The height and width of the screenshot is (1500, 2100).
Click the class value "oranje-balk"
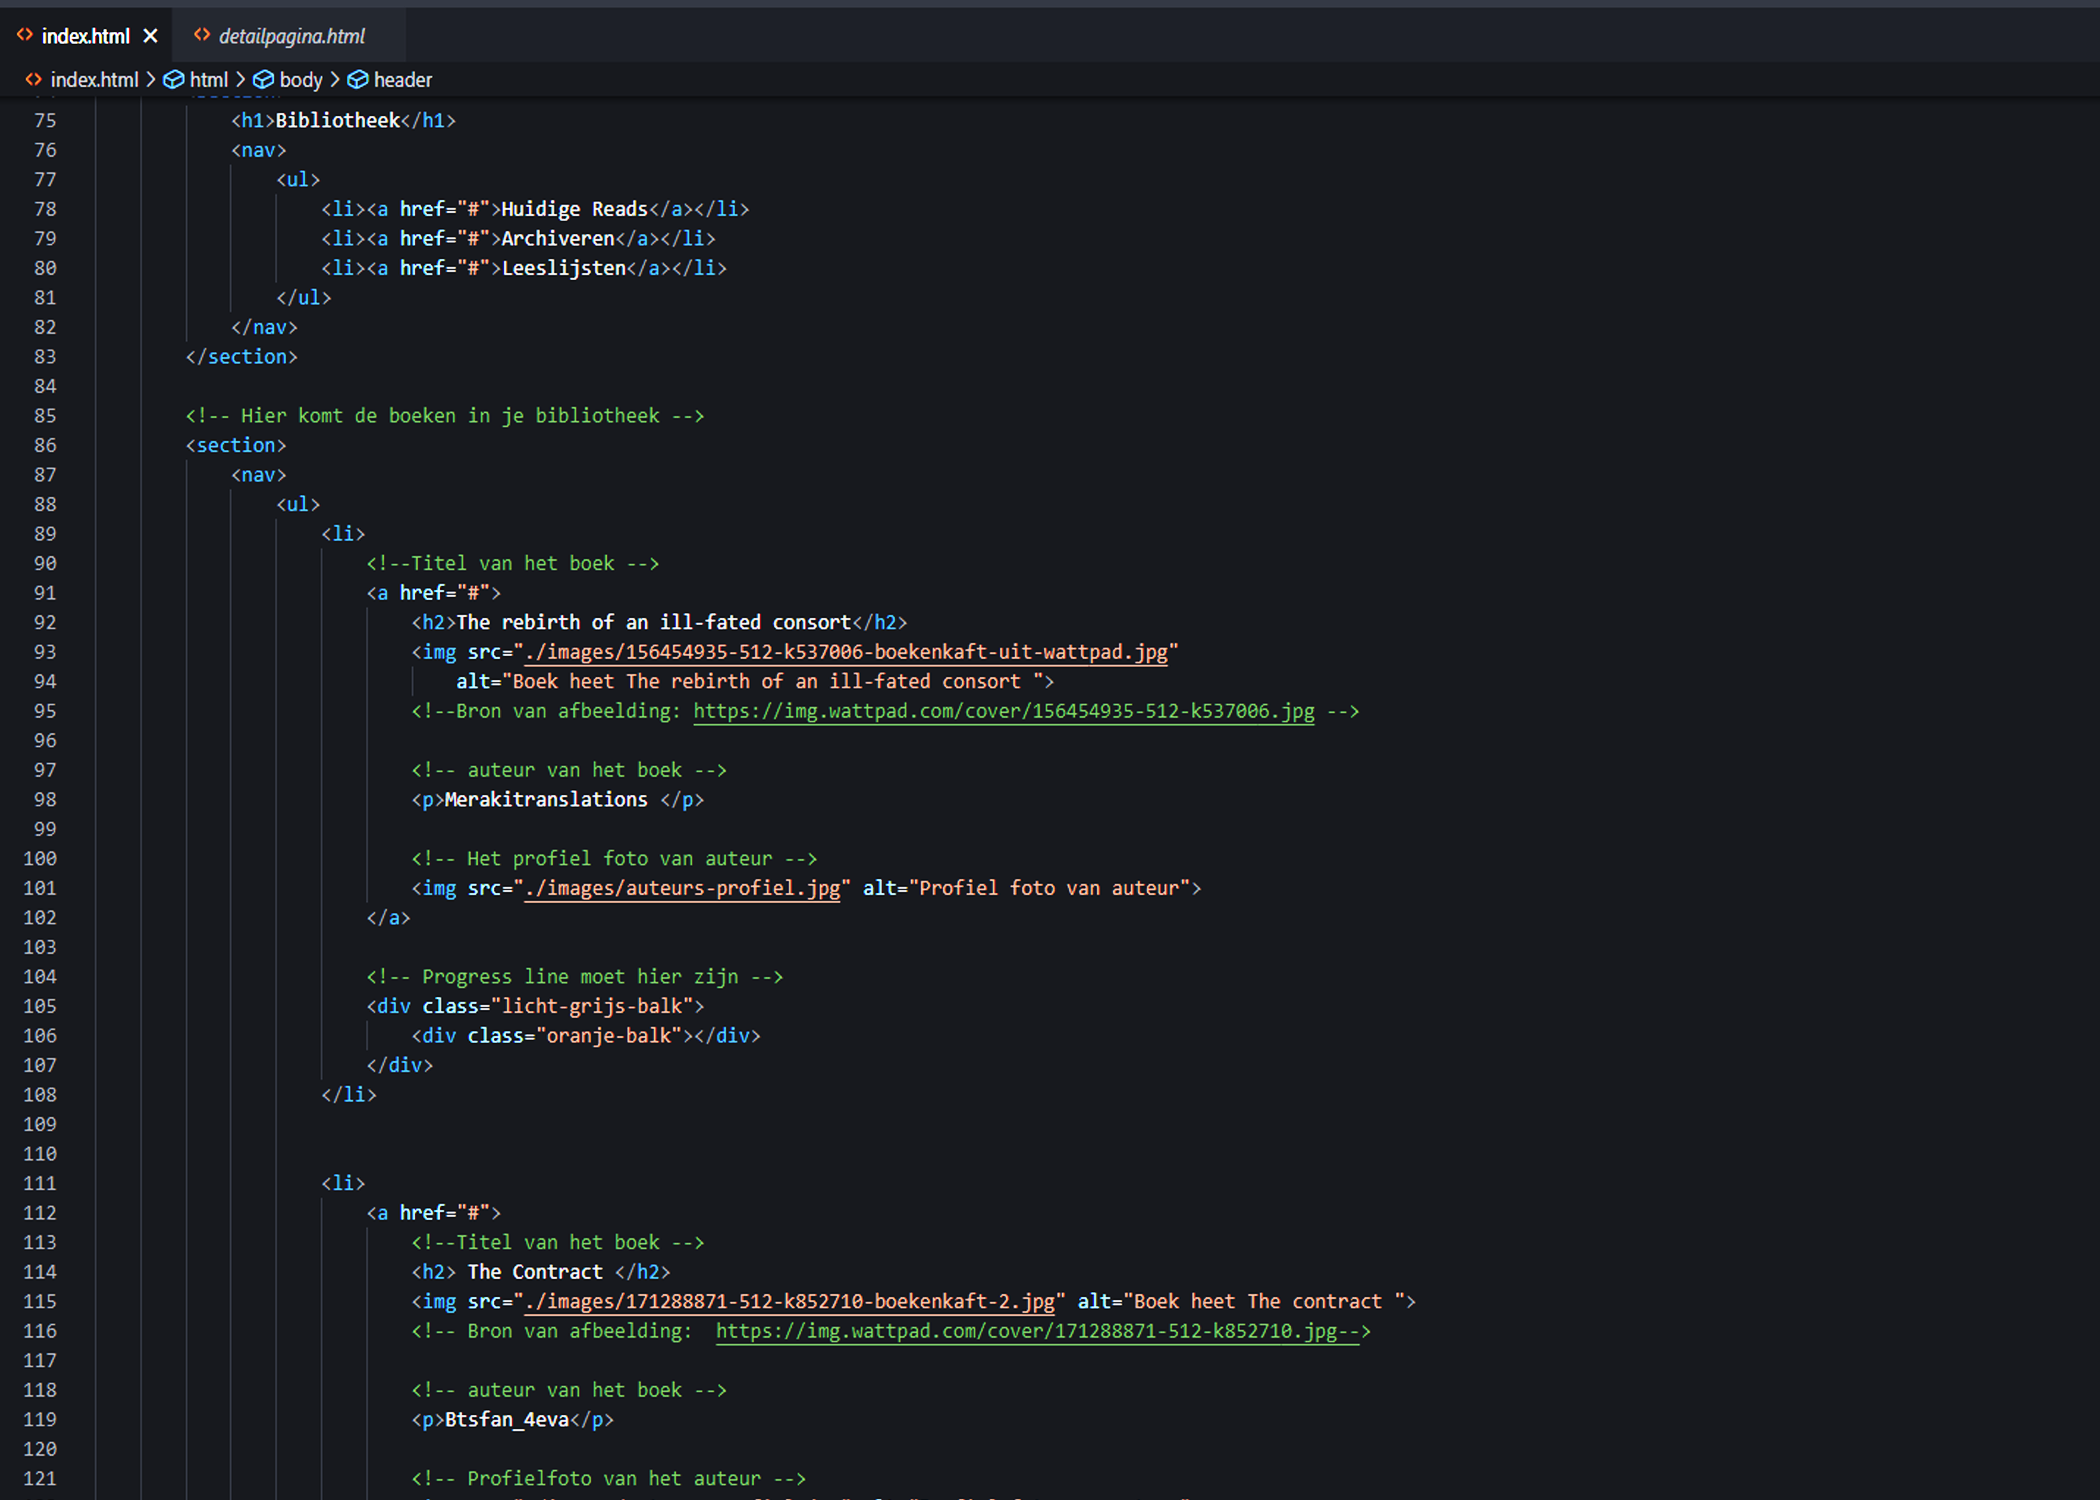coord(608,1035)
